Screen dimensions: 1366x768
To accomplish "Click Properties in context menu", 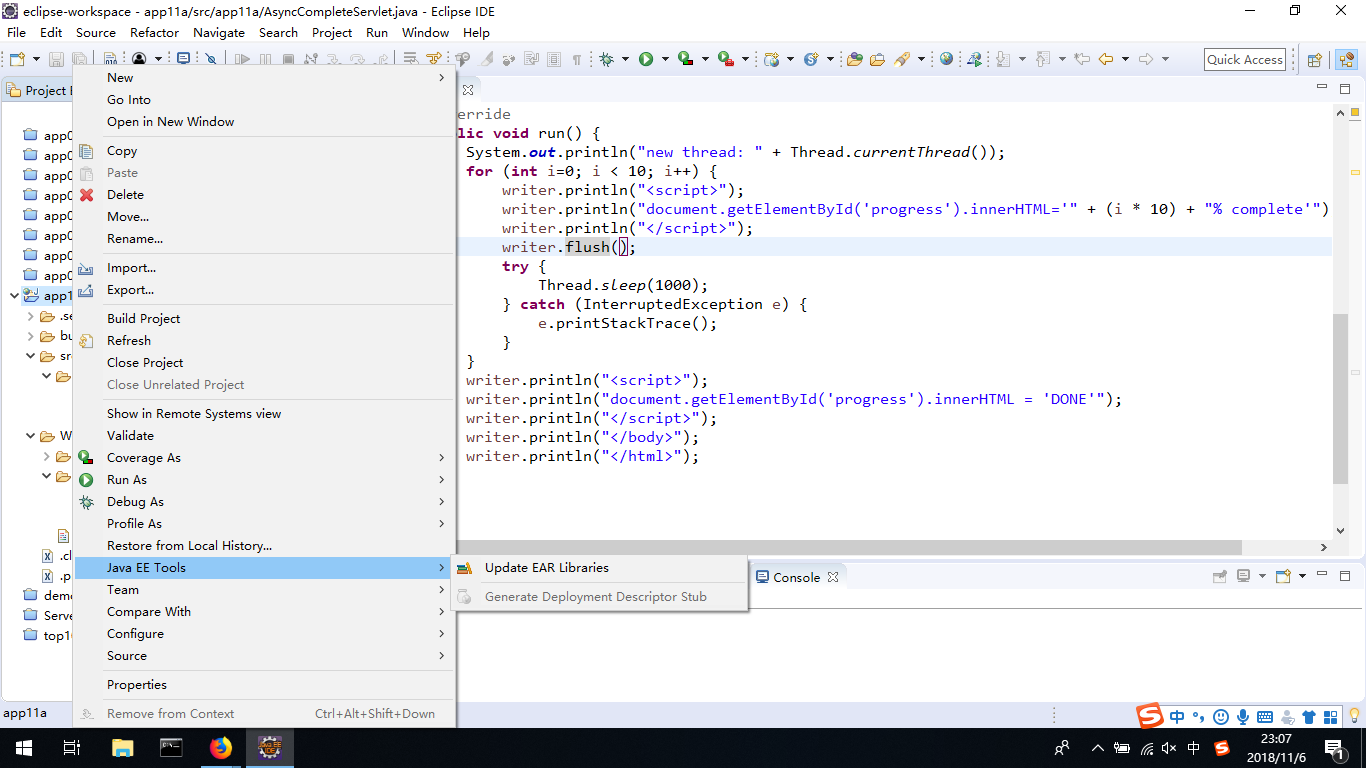I will coord(264,684).
